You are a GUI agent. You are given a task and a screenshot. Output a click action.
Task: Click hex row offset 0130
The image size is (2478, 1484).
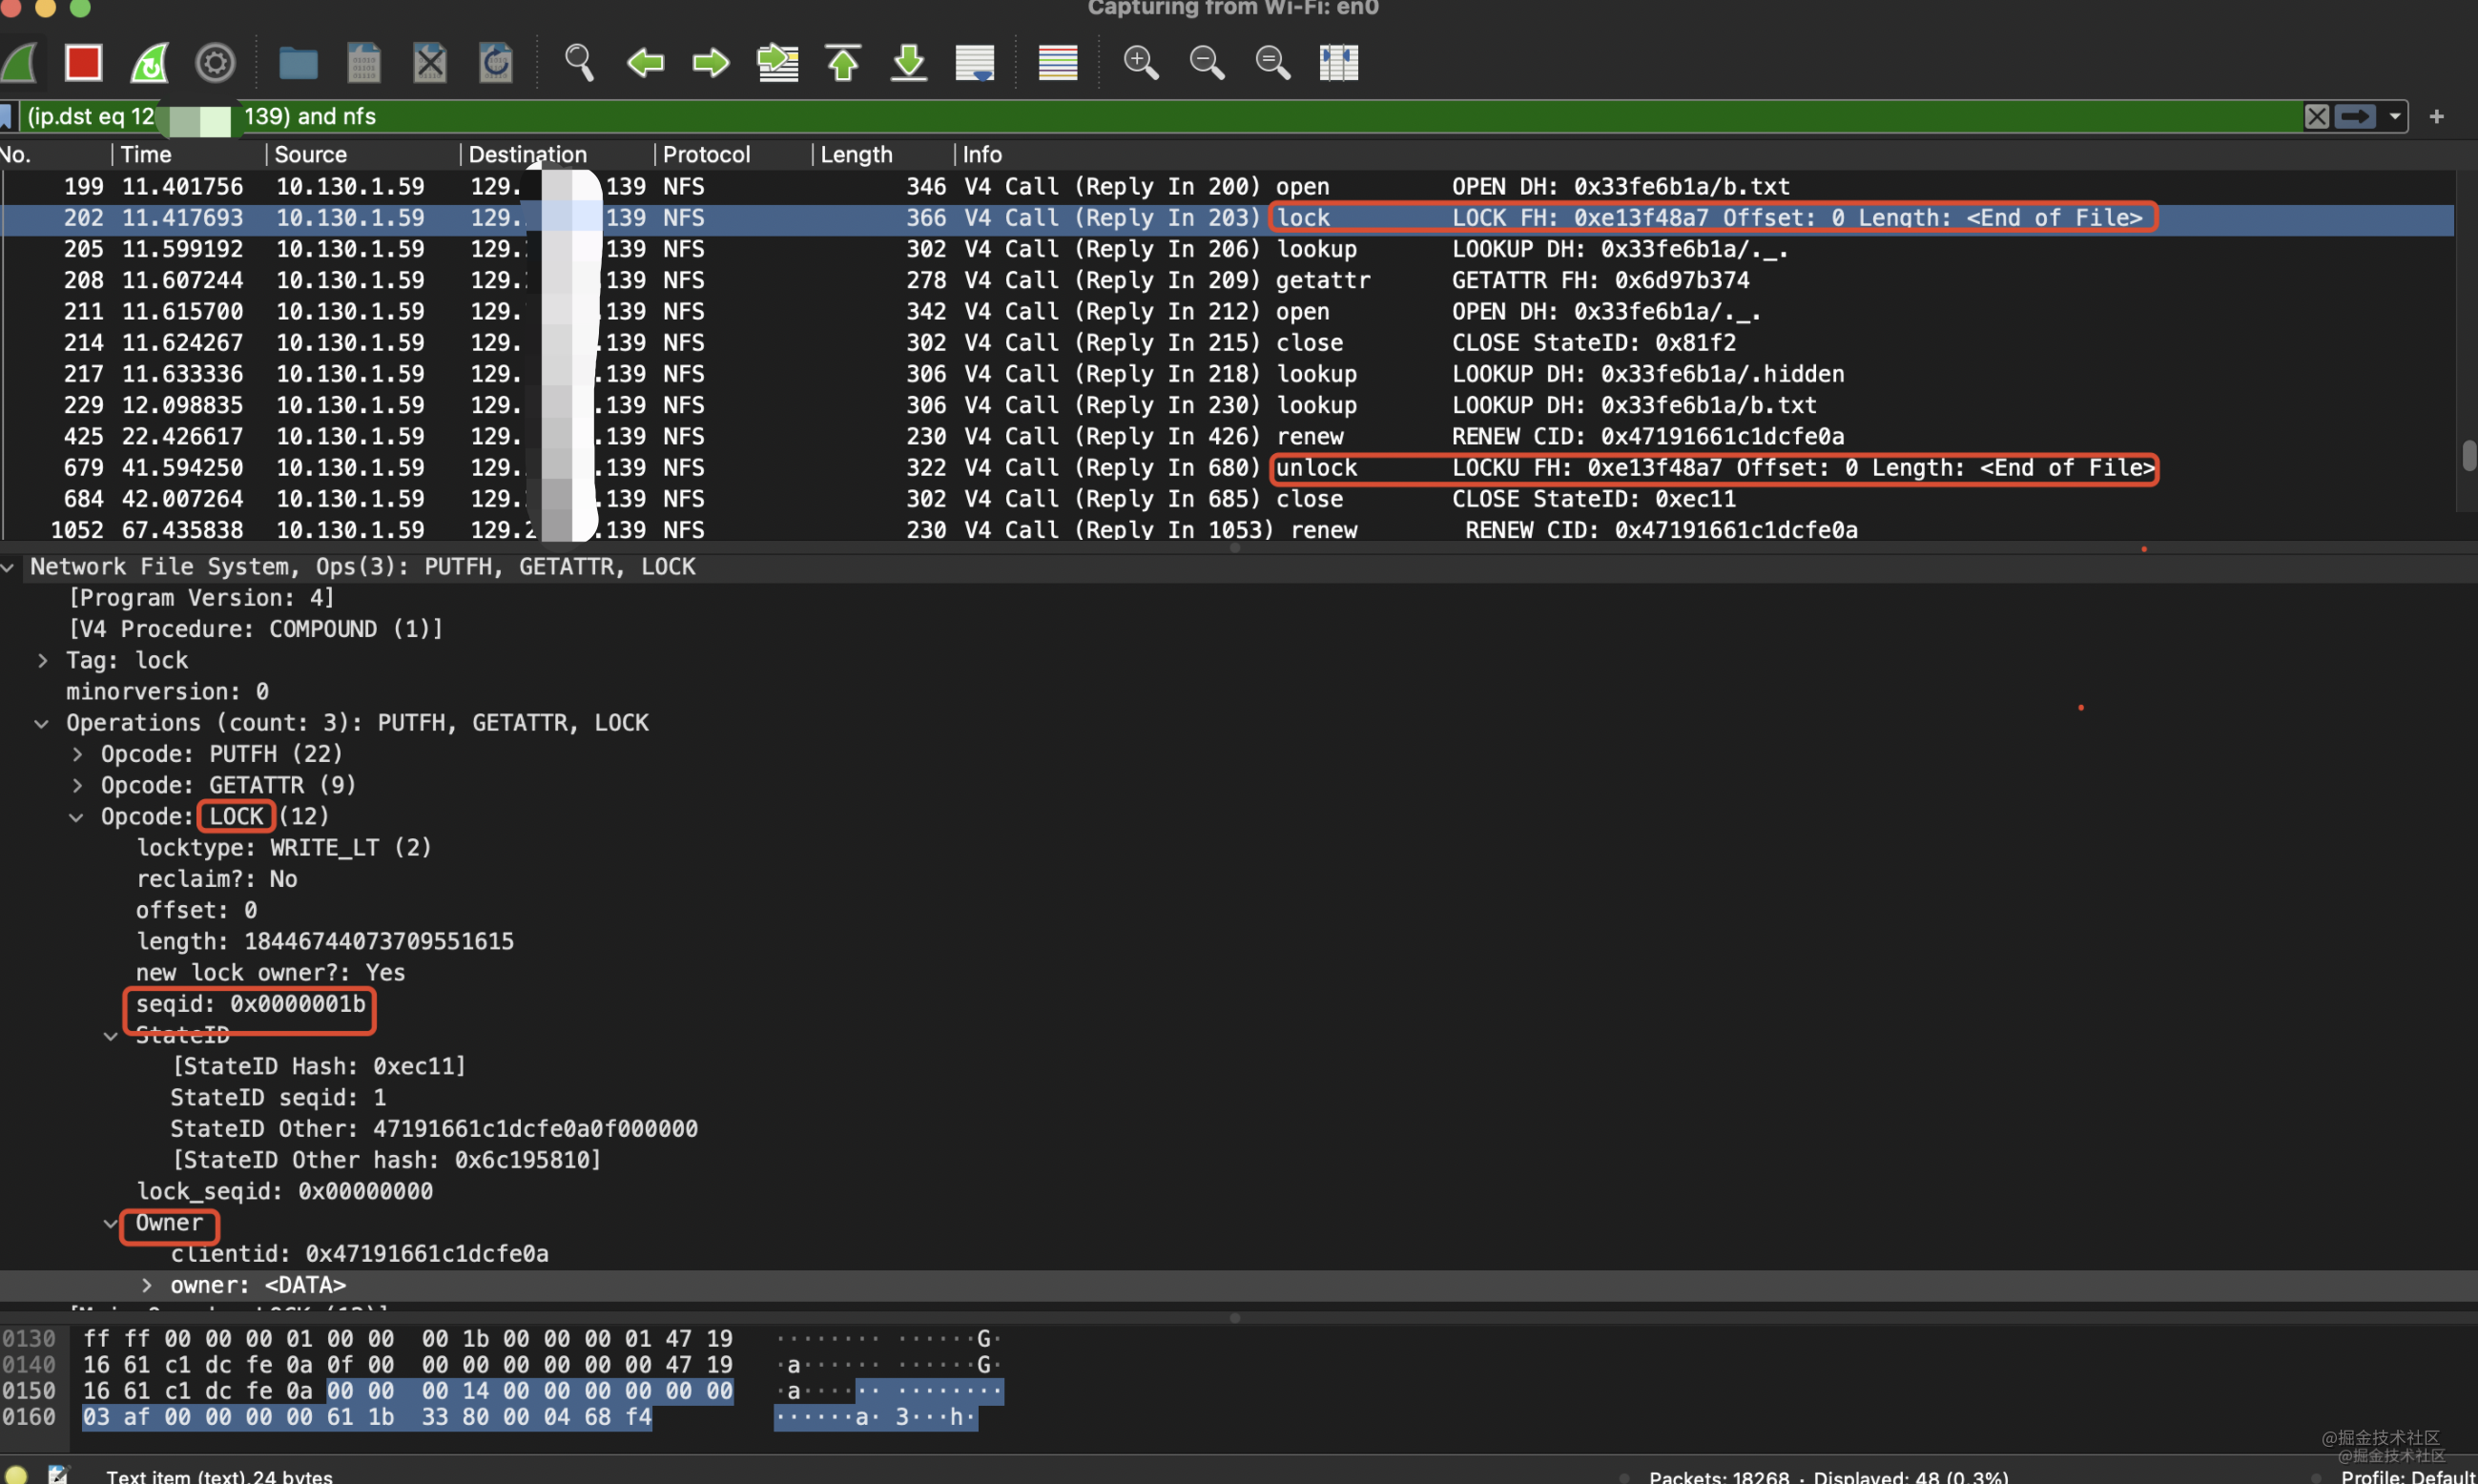tap(29, 1339)
